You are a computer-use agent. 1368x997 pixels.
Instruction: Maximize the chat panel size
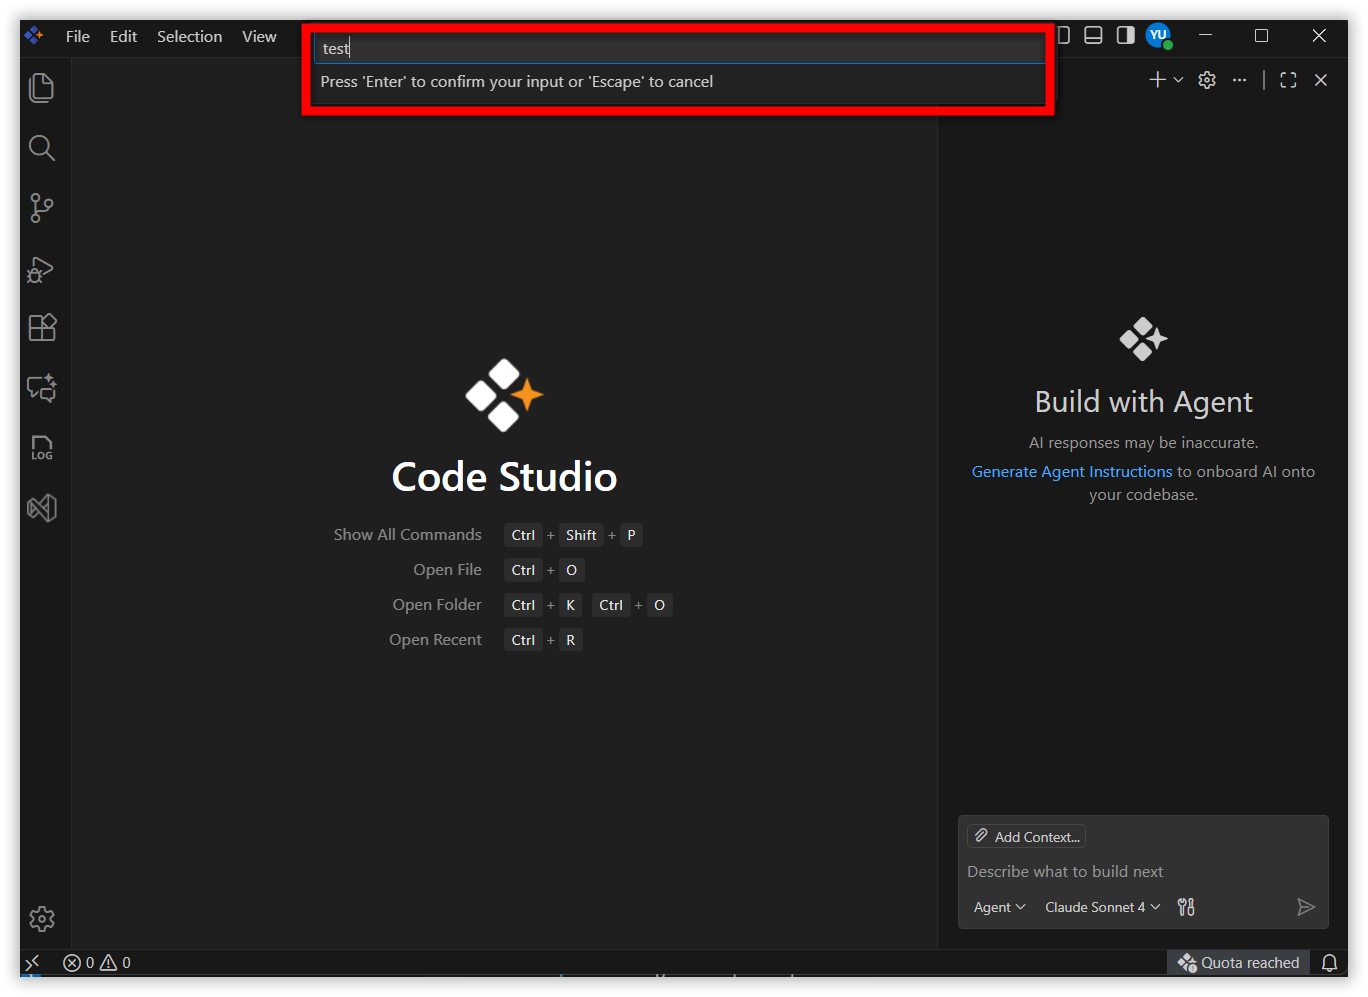point(1288,80)
